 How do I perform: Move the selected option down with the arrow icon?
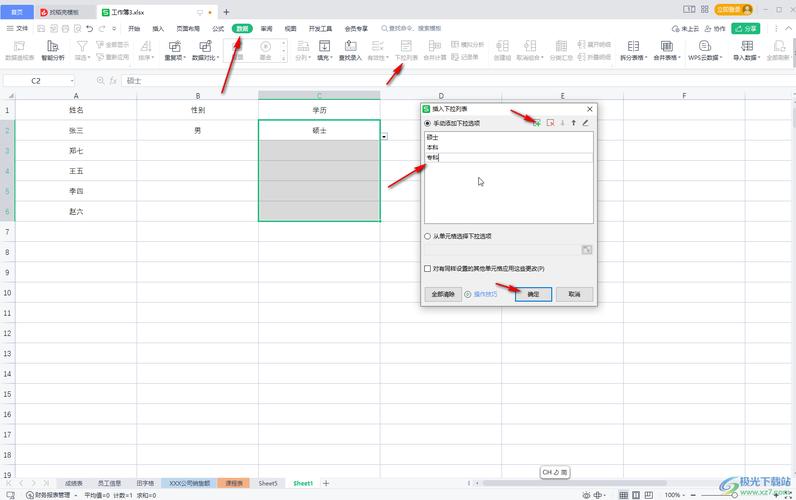[x=562, y=123]
